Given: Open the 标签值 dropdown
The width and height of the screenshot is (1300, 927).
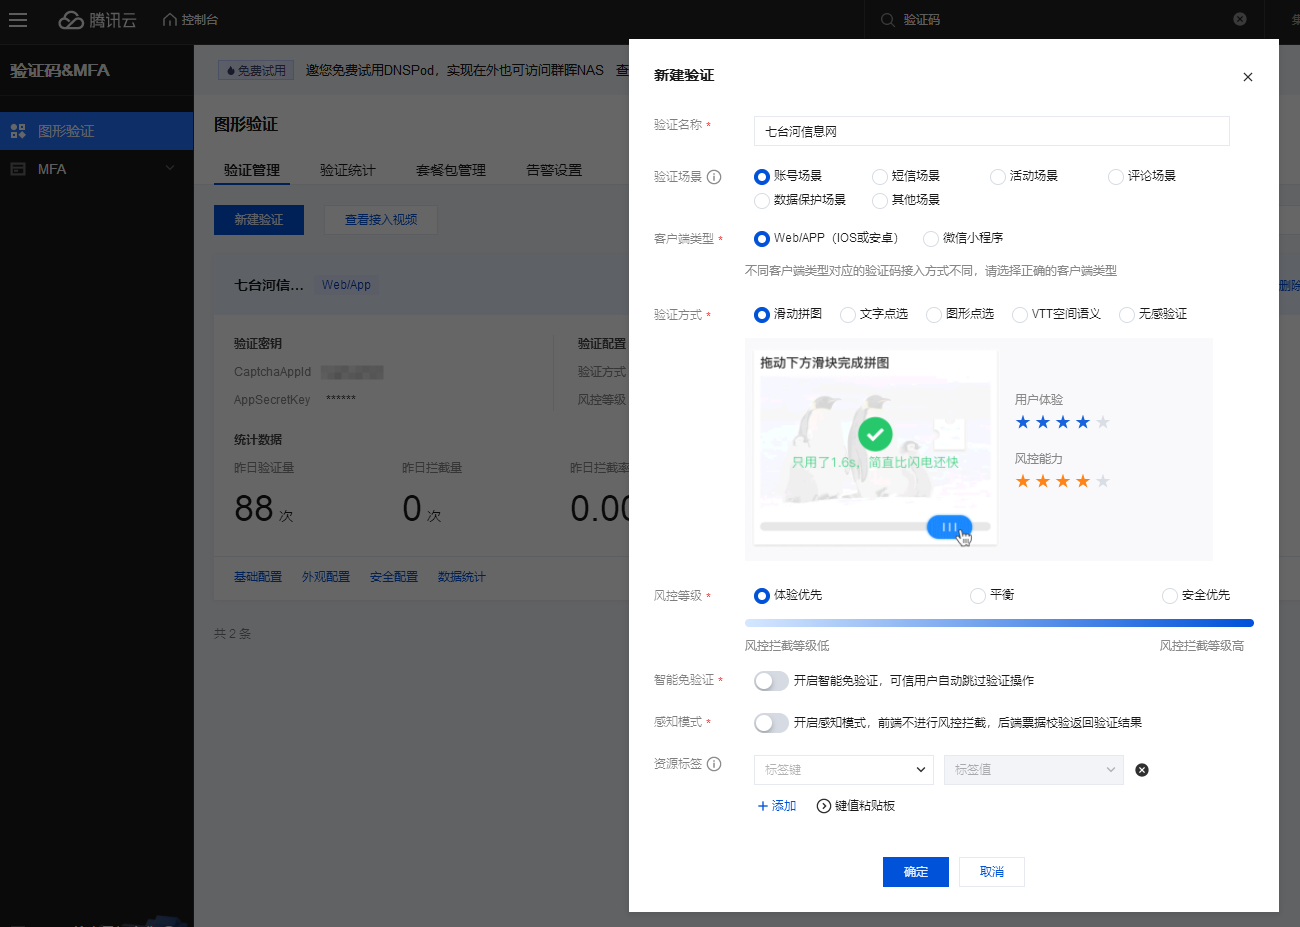Looking at the screenshot, I should pyautogui.click(x=1033, y=770).
